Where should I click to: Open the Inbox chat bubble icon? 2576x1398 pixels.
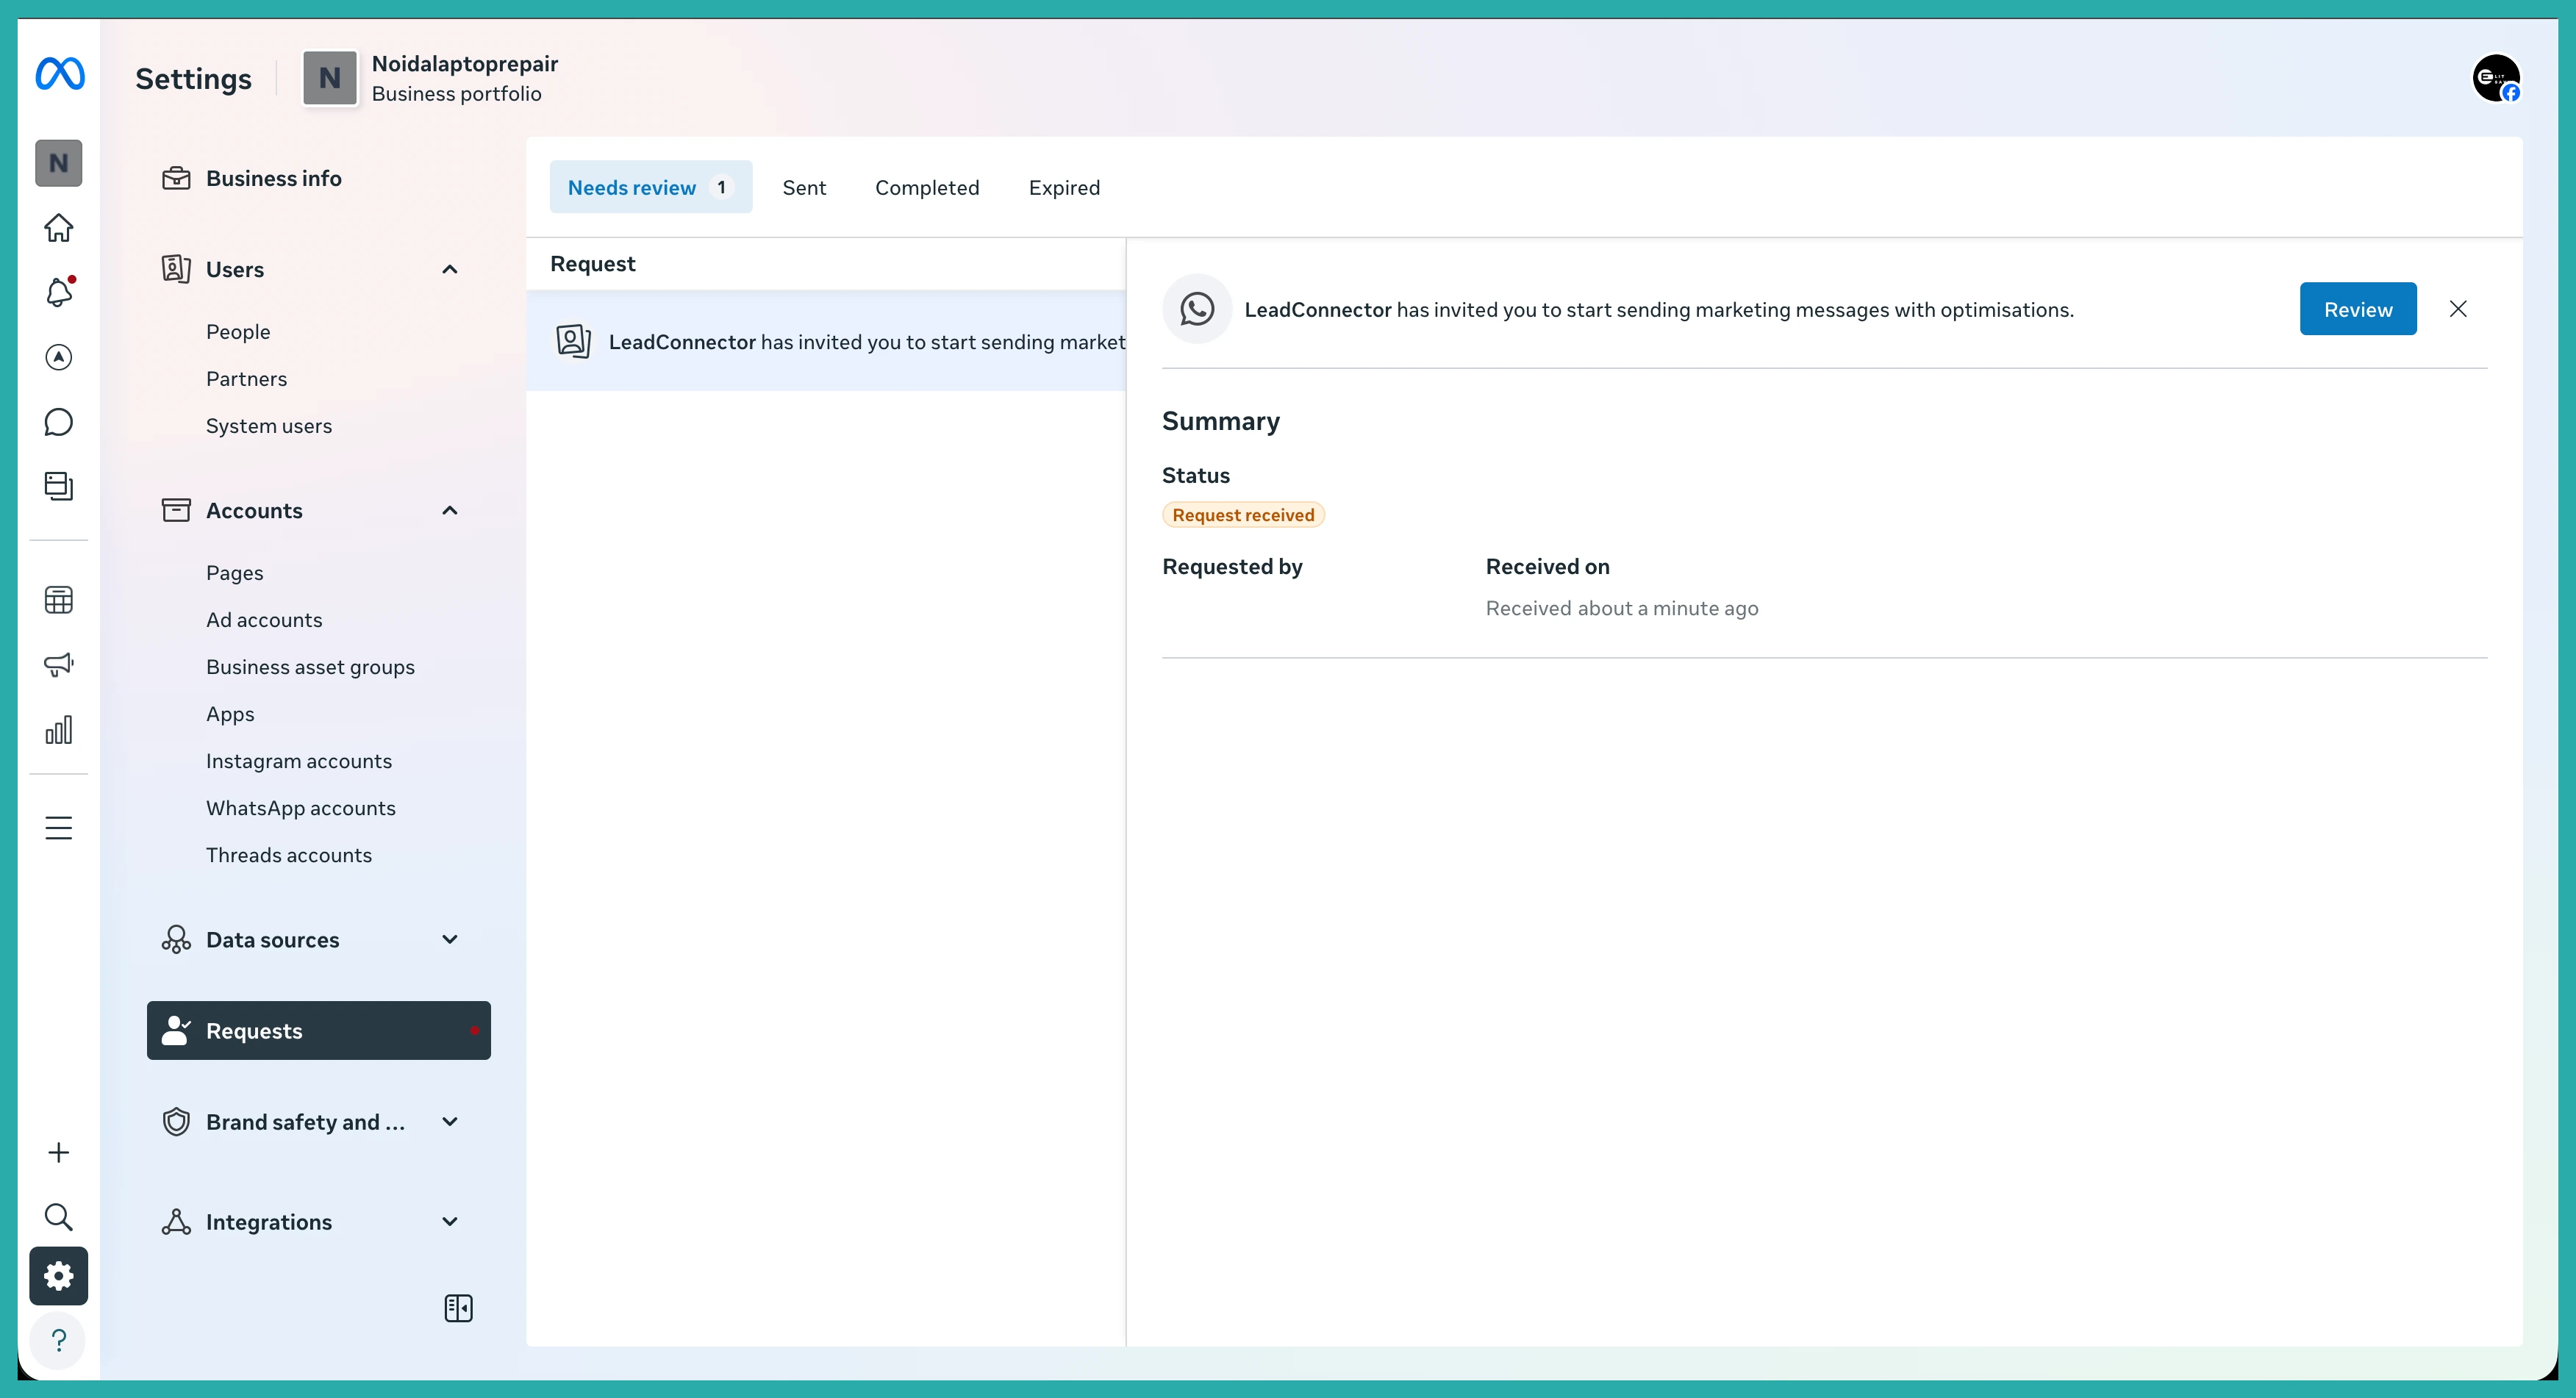(x=59, y=422)
